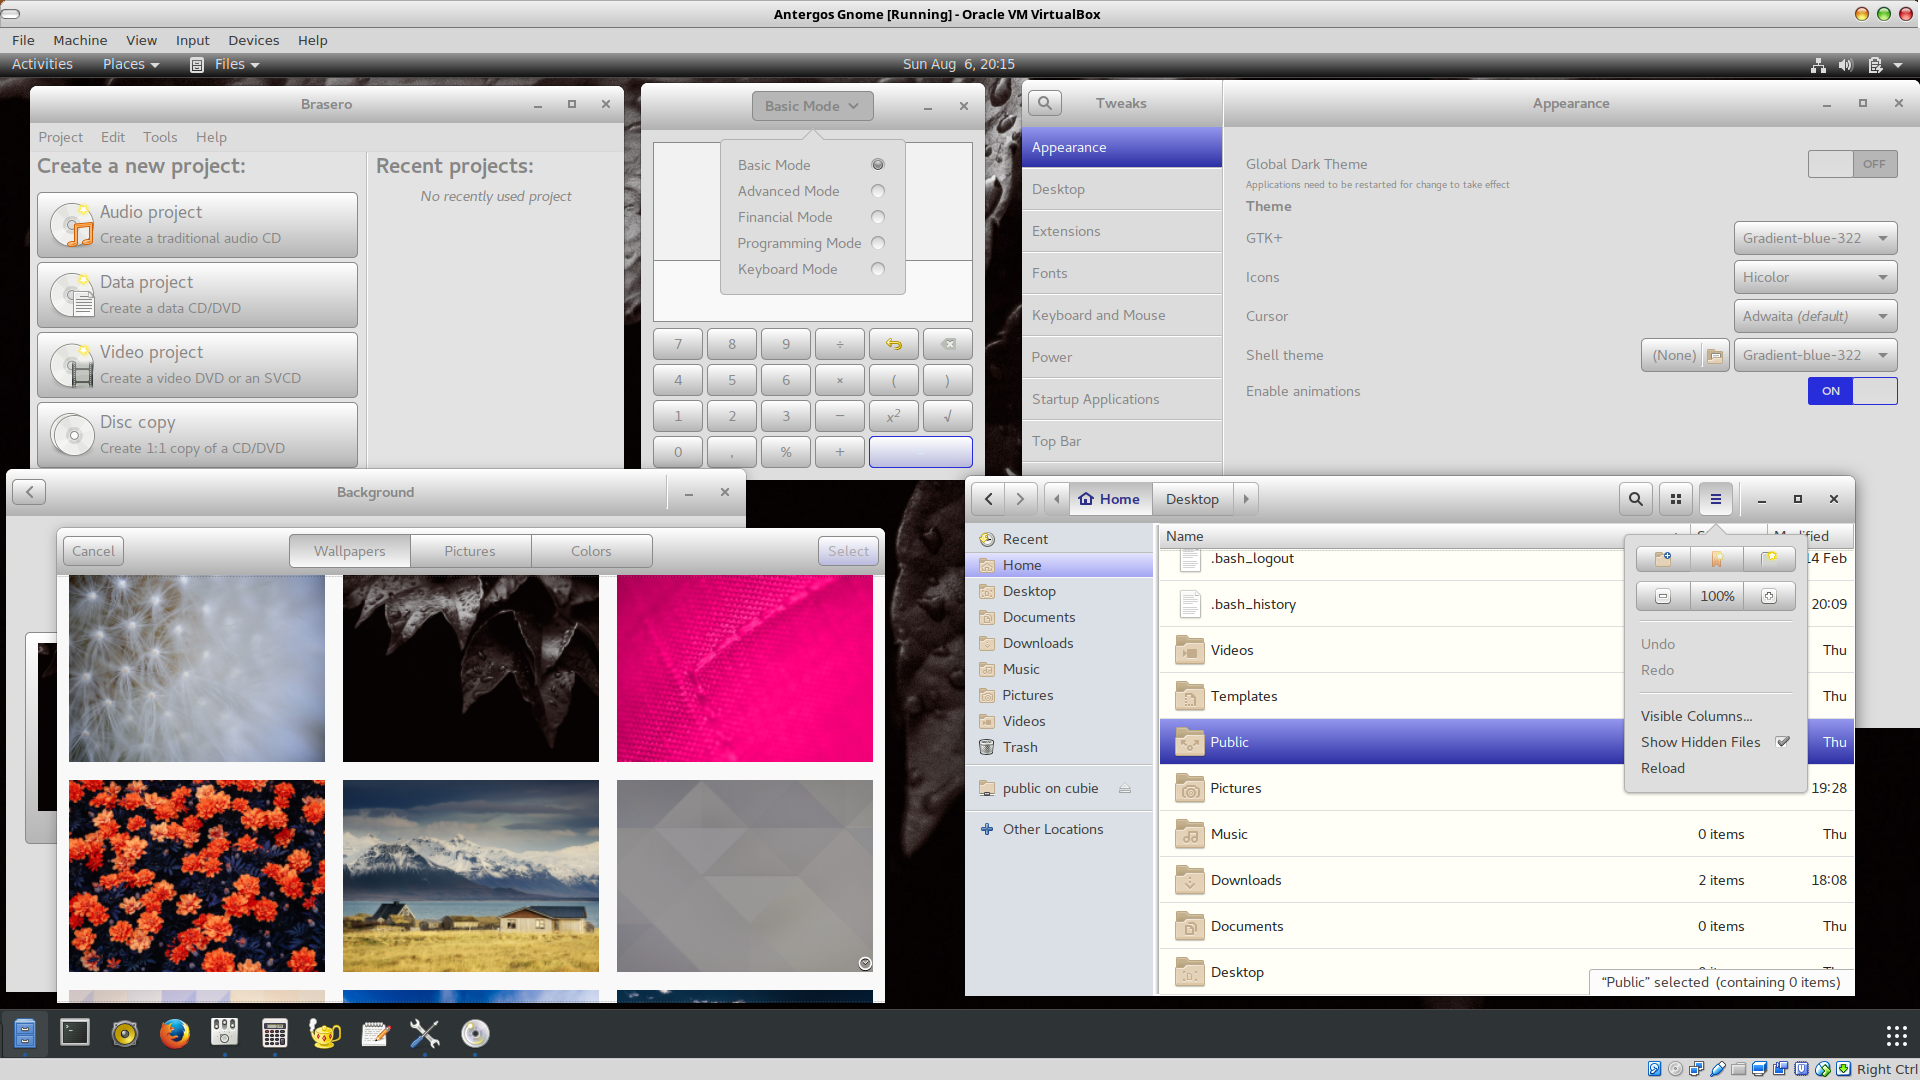The image size is (1920, 1080).
Task: Open the Files app menu in top bar
Action: tap(226, 64)
